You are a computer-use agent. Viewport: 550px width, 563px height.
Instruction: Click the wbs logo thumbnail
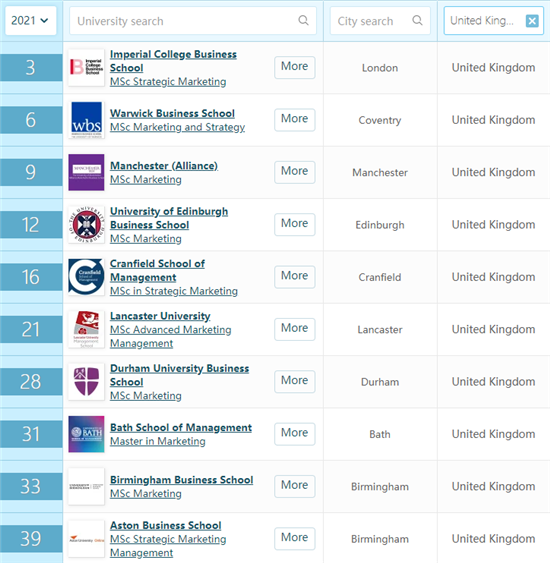tap(87, 120)
